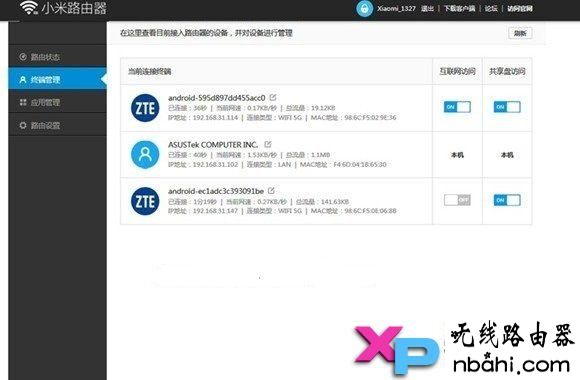Click ZTE logo of third device

tap(145, 201)
